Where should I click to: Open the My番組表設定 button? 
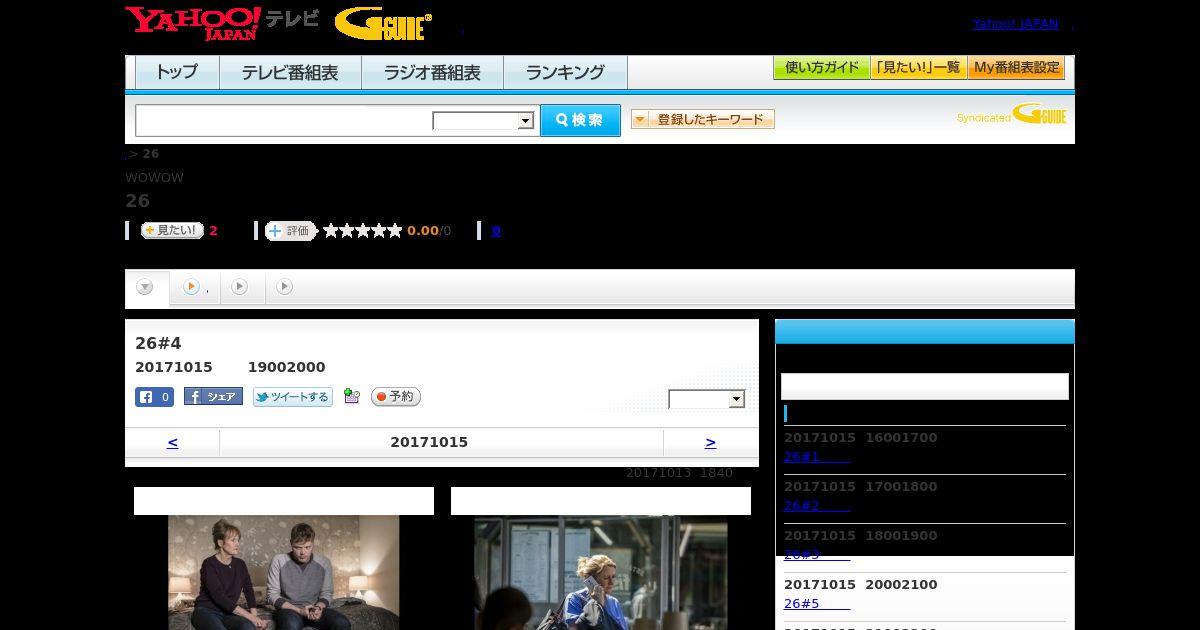tap(1016, 68)
